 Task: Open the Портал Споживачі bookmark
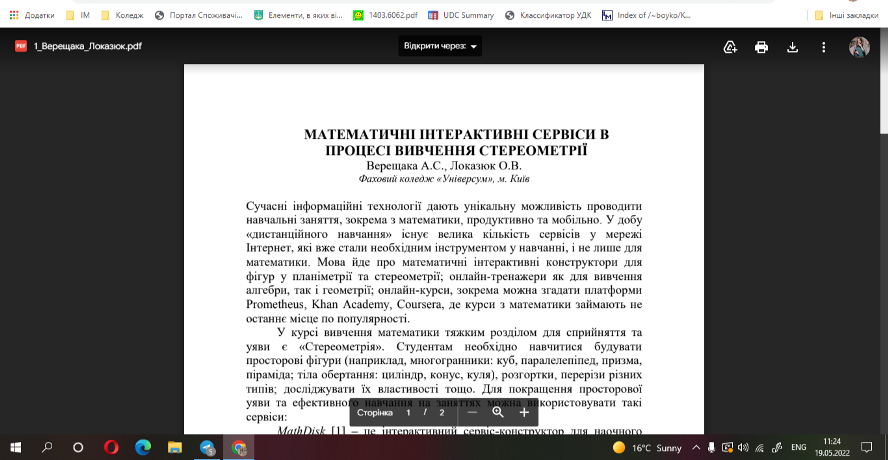tap(199, 15)
